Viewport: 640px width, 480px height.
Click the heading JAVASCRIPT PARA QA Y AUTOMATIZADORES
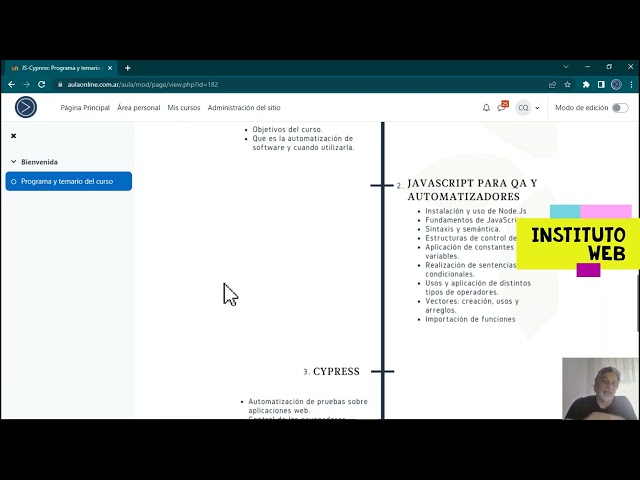(472, 189)
